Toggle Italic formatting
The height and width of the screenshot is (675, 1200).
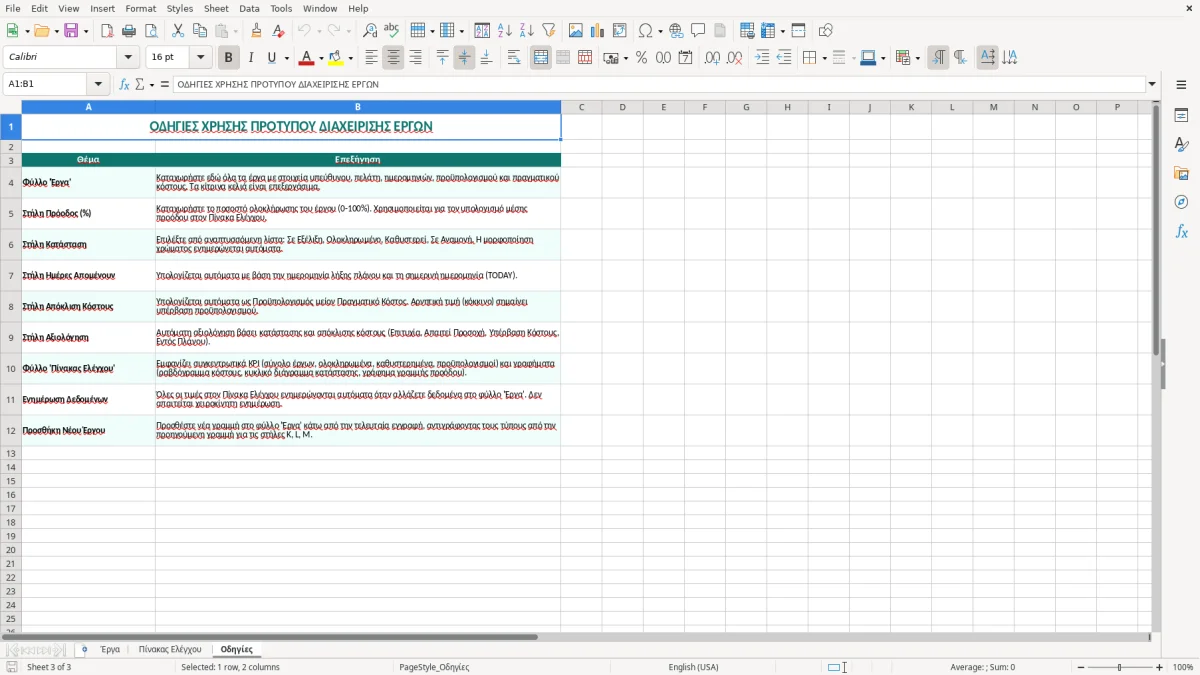pyautogui.click(x=251, y=58)
